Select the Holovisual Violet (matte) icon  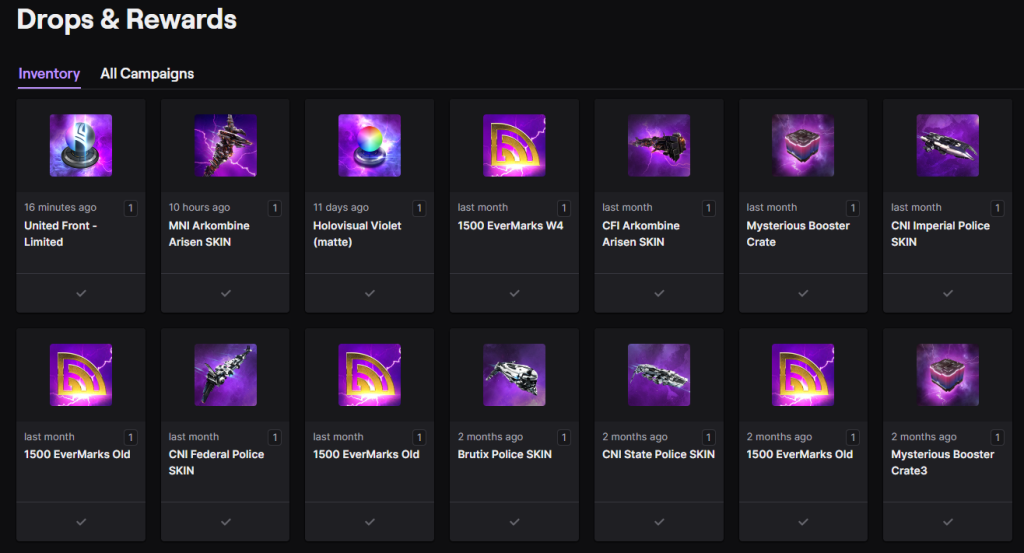click(x=369, y=146)
